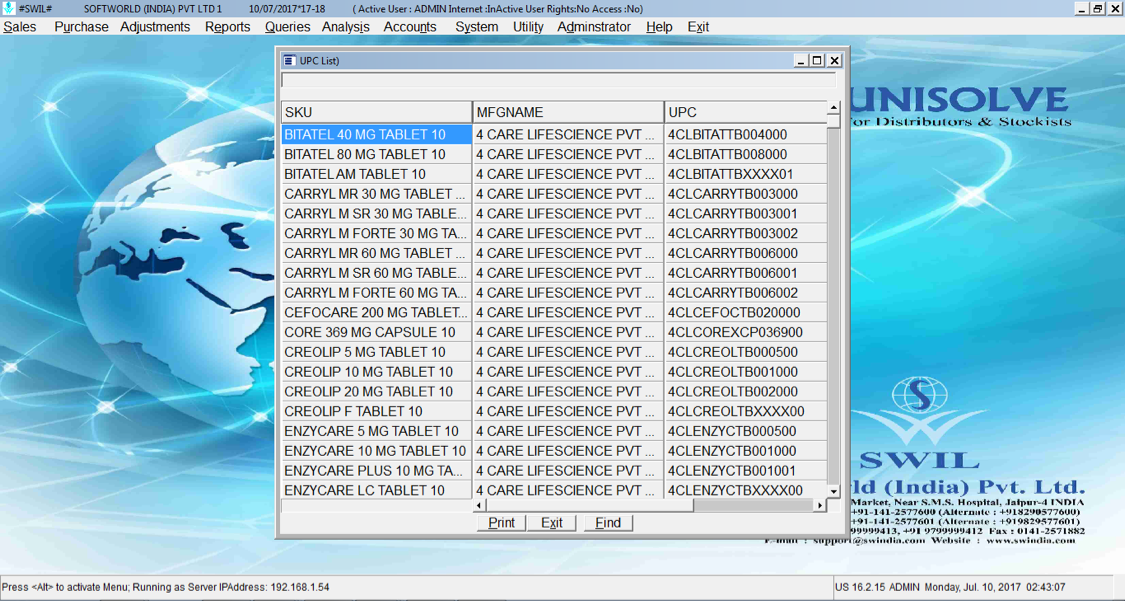Restore down the main SWIL window
The height and width of the screenshot is (601, 1125).
[x=1098, y=9]
